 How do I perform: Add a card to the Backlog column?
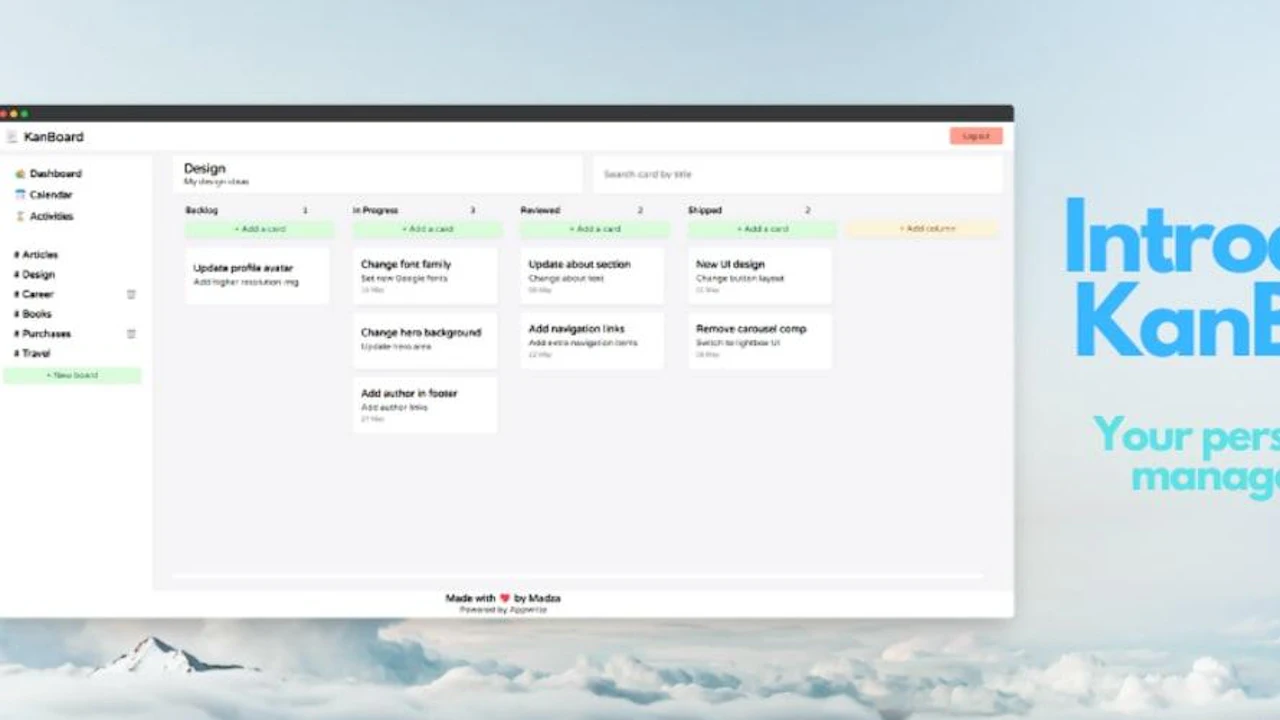coord(259,229)
